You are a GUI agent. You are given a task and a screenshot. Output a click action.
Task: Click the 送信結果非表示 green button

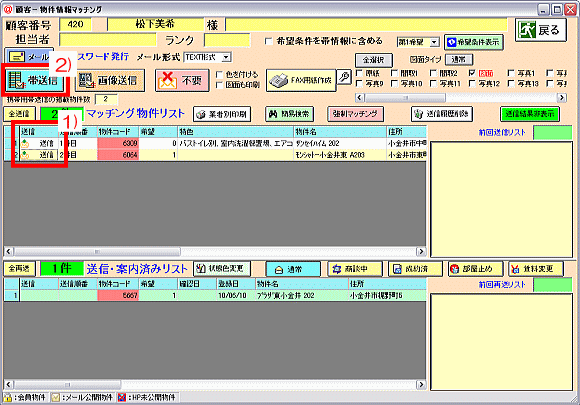(x=530, y=114)
